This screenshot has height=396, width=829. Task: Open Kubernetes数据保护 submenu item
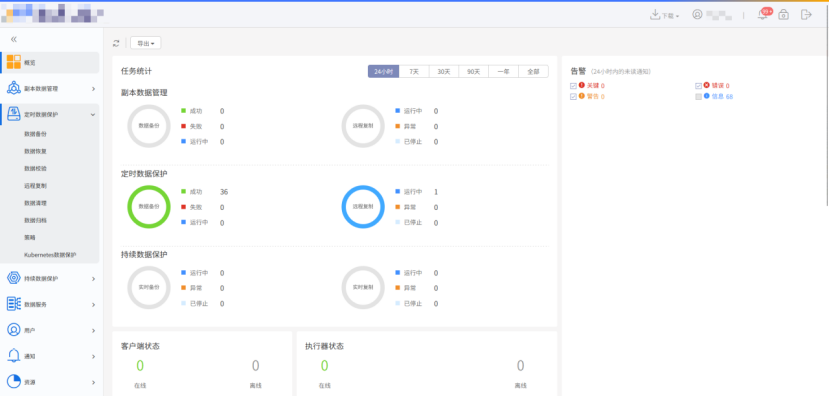click(x=50, y=255)
